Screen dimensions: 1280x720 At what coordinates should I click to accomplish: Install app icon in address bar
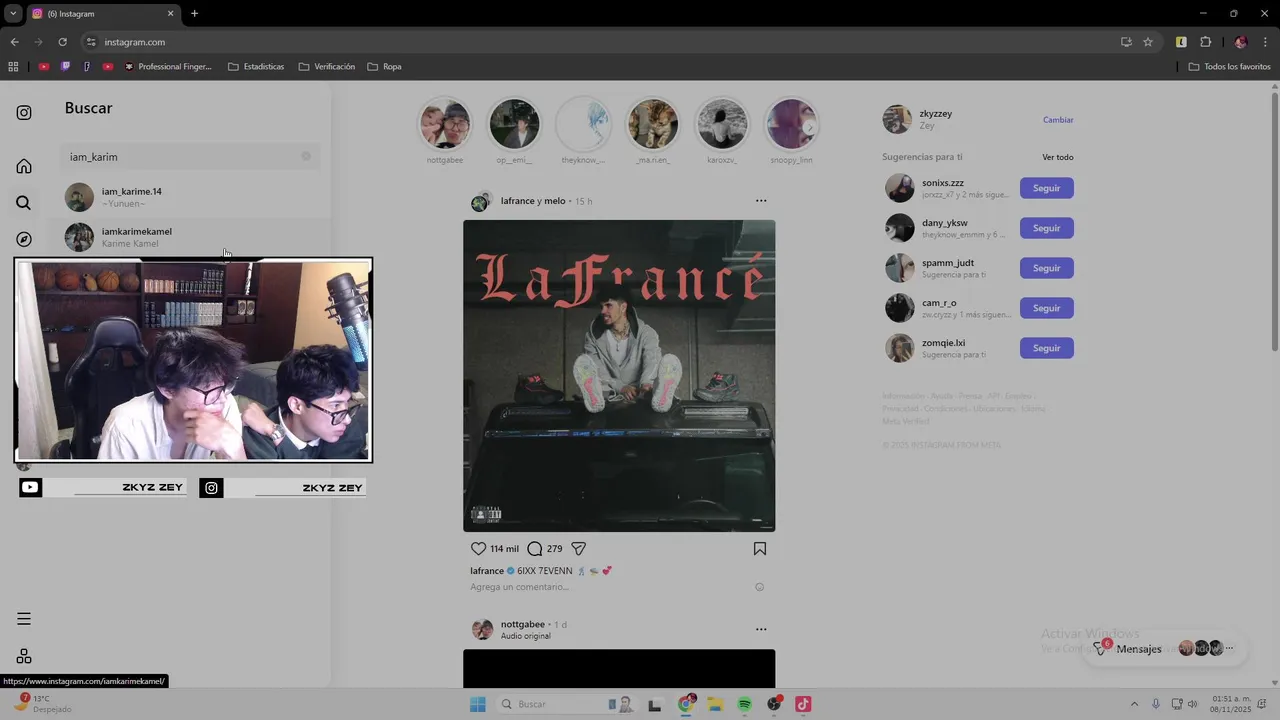point(1126,42)
